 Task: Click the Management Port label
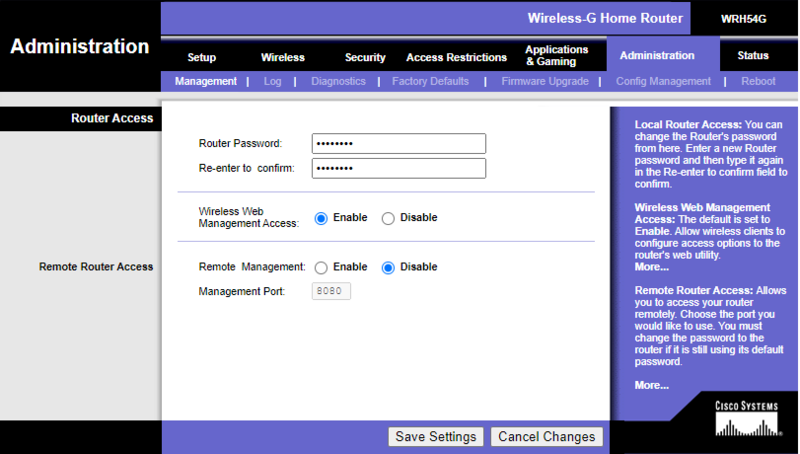[242, 291]
